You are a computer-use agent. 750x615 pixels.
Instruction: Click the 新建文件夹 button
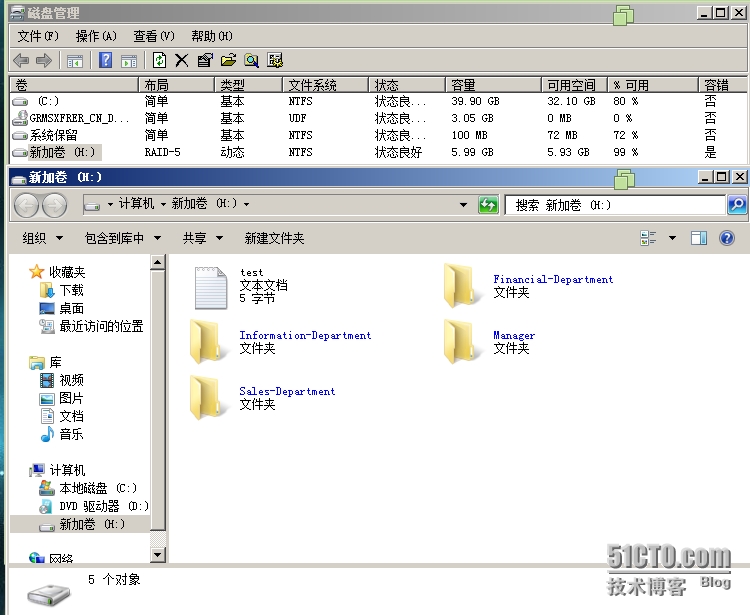tap(274, 238)
